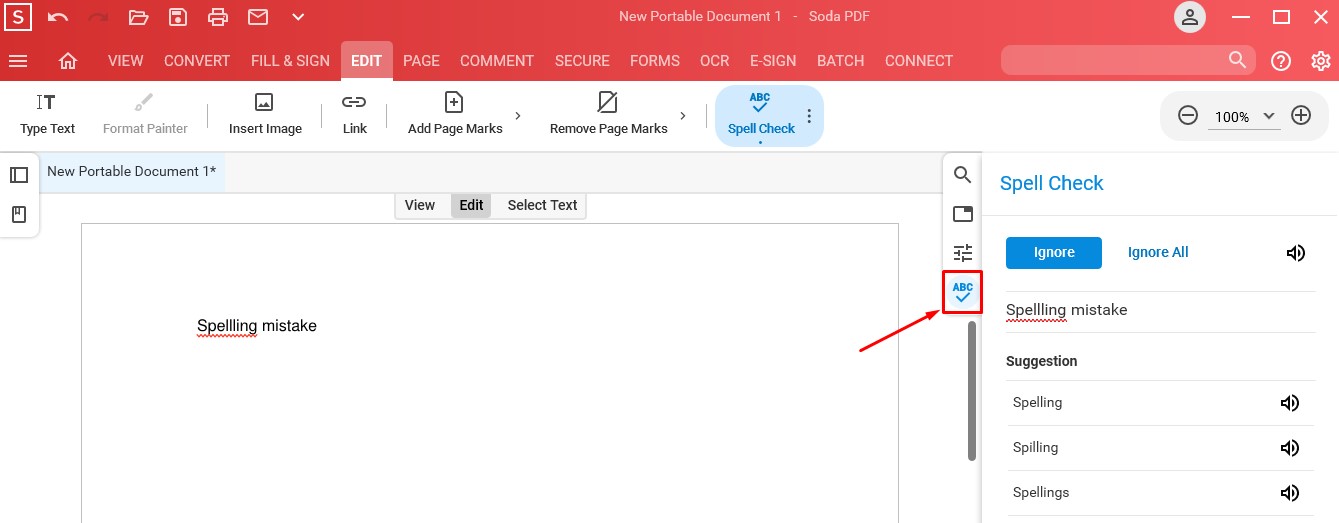Screen dimensions: 1339x523
Task: Open settings gear icon
Action: point(1321,61)
